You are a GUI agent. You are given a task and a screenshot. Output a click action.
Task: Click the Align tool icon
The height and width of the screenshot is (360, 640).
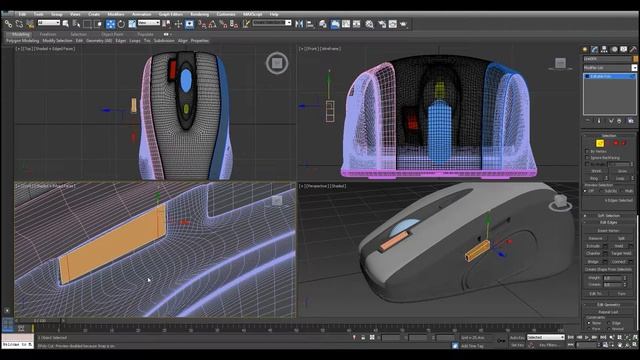(x=310, y=24)
